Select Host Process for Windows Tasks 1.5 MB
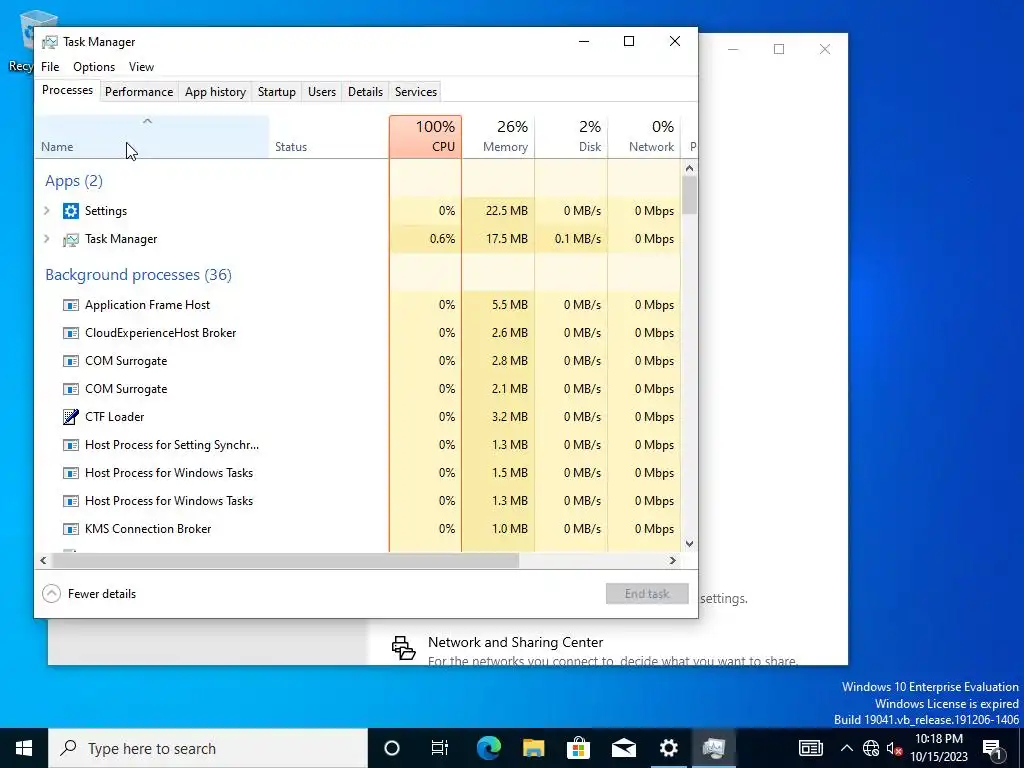The width and height of the screenshot is (1024, 768). [358, 473]
